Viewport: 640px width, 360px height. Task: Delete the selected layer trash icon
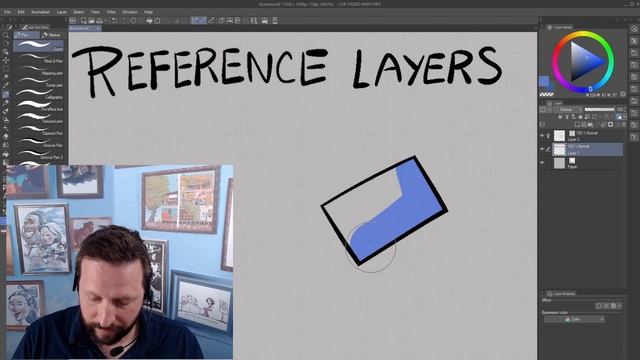pyautogui.click(x=624, y=124)
